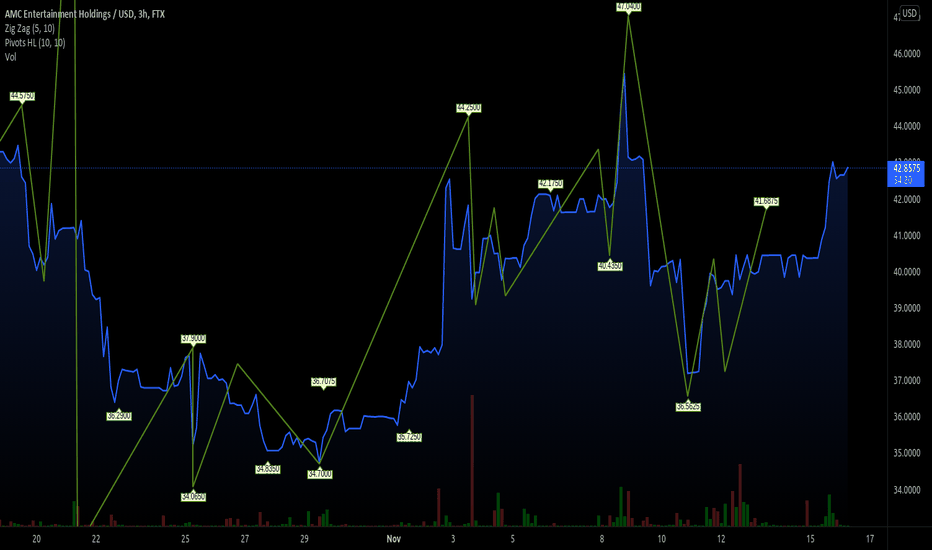932x550 pixels.
Task: Click 38.0000 on the price axis
Action: coord(906,344)
